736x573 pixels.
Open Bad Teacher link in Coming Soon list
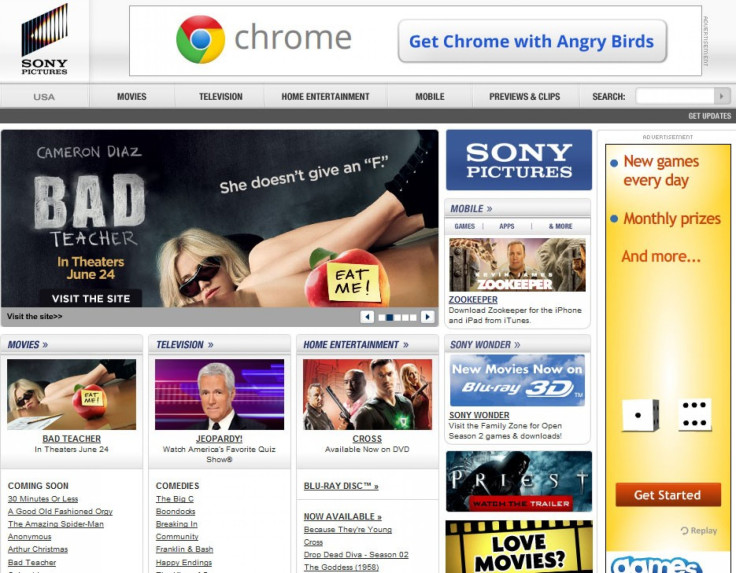pos(31,562)
